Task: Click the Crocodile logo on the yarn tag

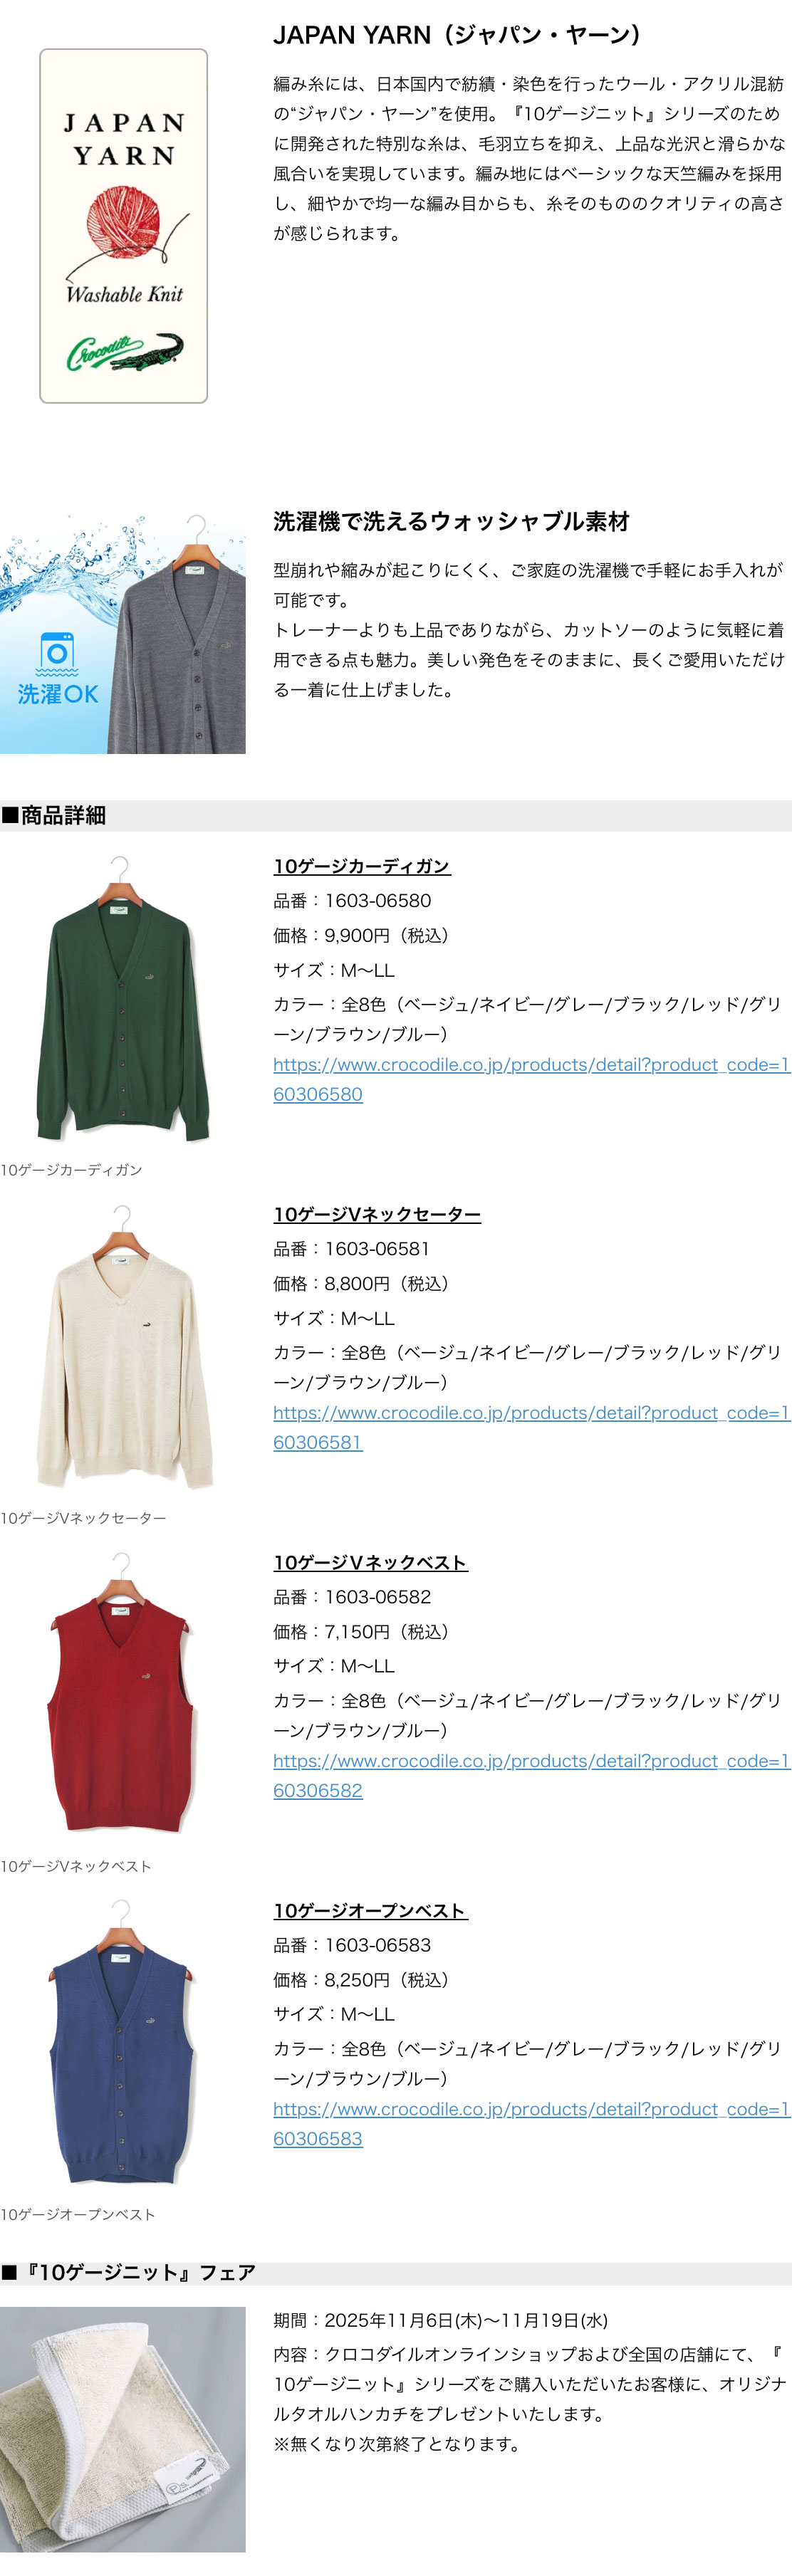Action: pos(124,352)
